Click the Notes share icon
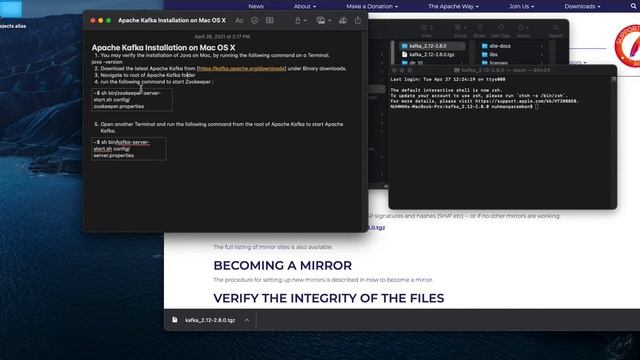 point(358,20)
